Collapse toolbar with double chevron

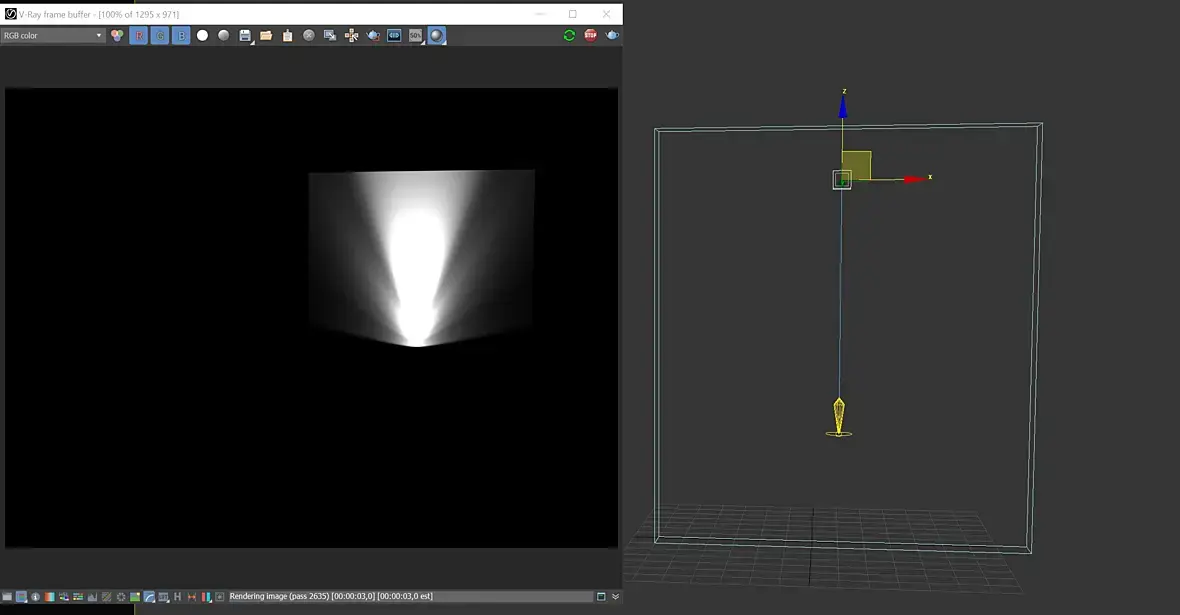pos(616,596)
